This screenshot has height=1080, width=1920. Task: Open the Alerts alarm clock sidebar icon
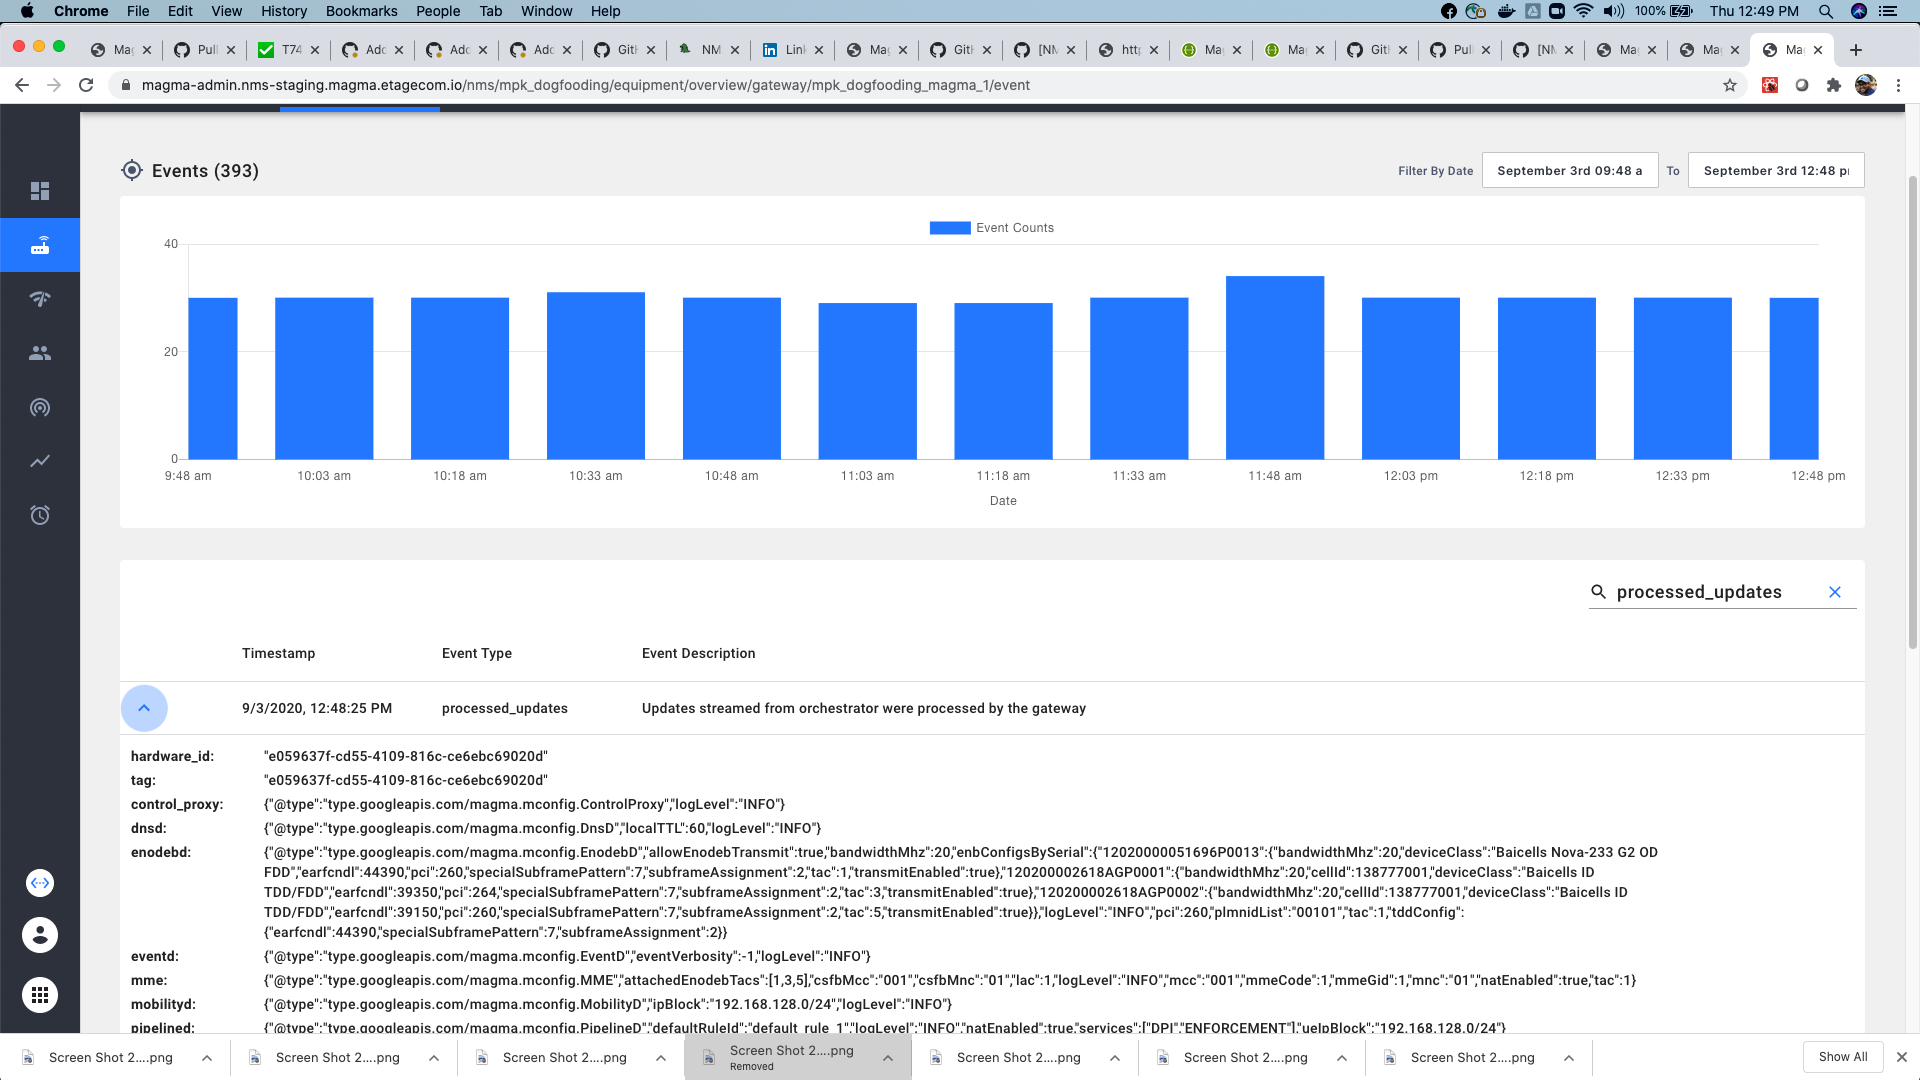tap(40, 515)
